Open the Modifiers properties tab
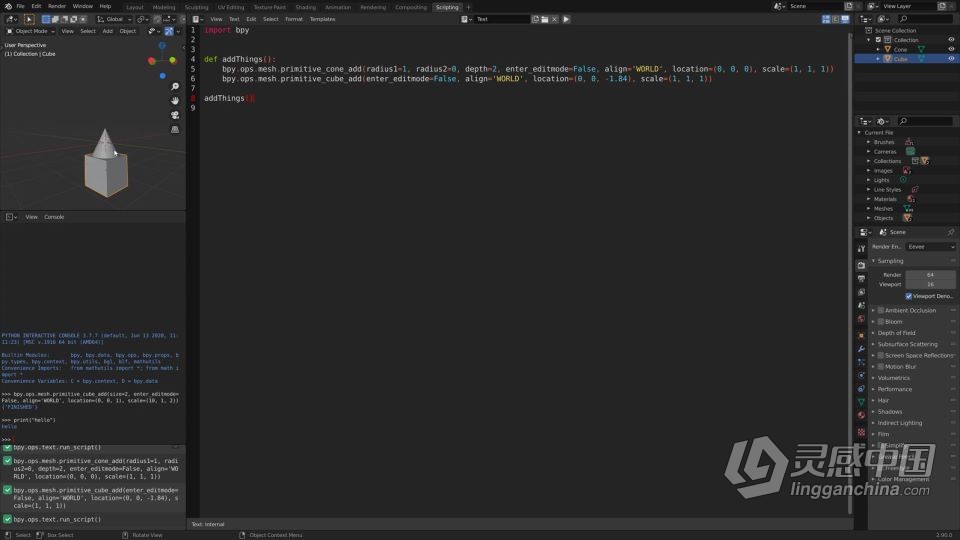 (861, 349)
